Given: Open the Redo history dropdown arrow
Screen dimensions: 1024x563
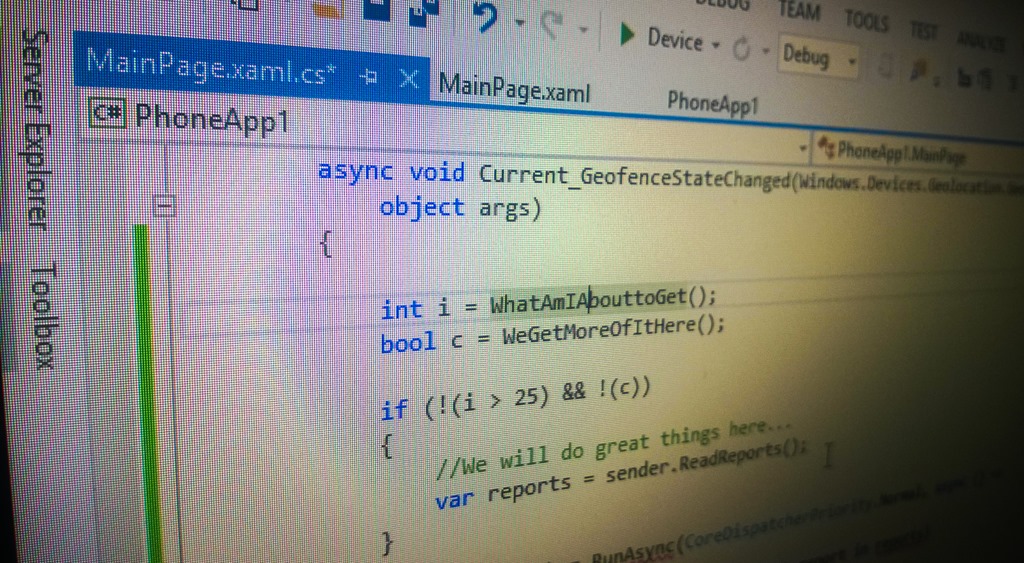Looking at the screenshot, I should pos(583,29).
